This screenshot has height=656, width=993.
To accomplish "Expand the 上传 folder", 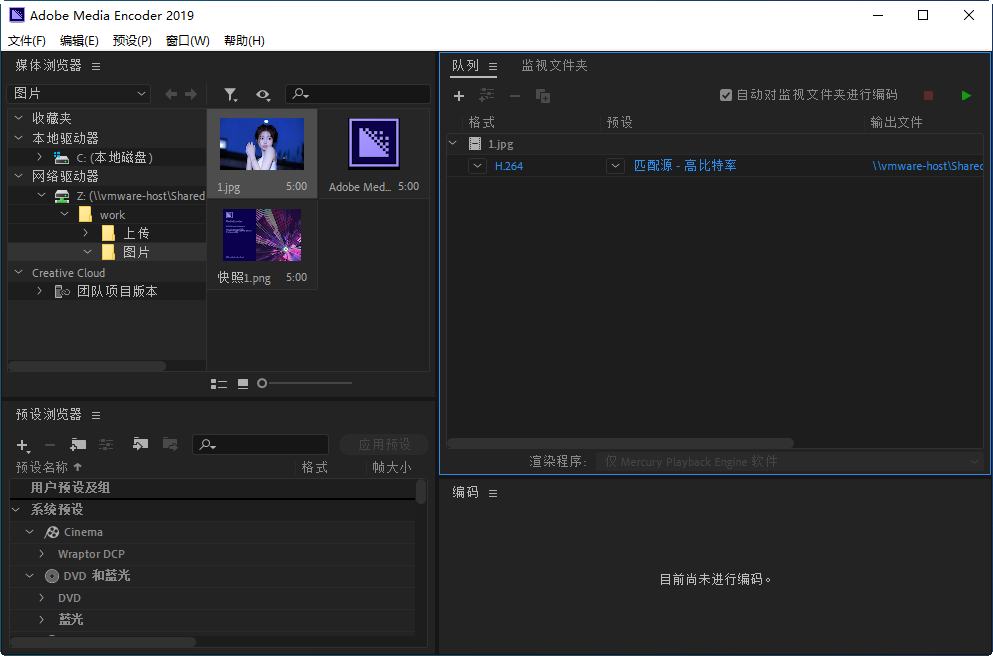I will 87,233.
